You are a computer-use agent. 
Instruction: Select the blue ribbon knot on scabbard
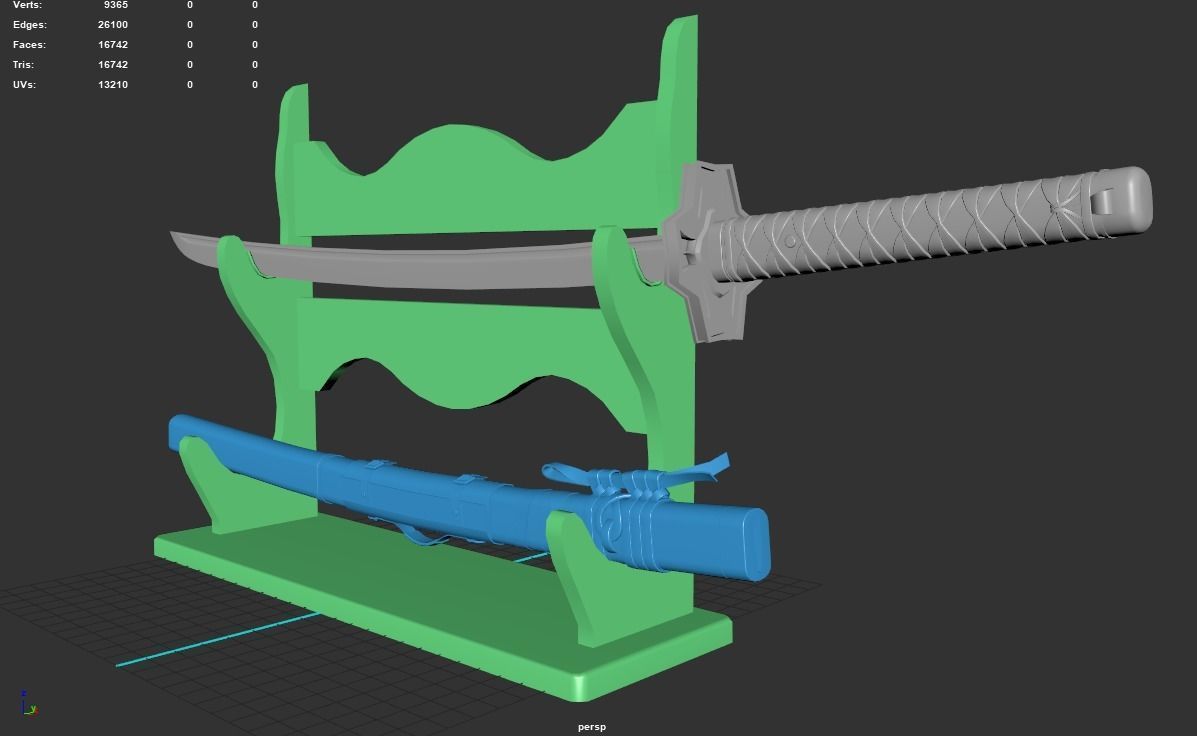(634, 485)
